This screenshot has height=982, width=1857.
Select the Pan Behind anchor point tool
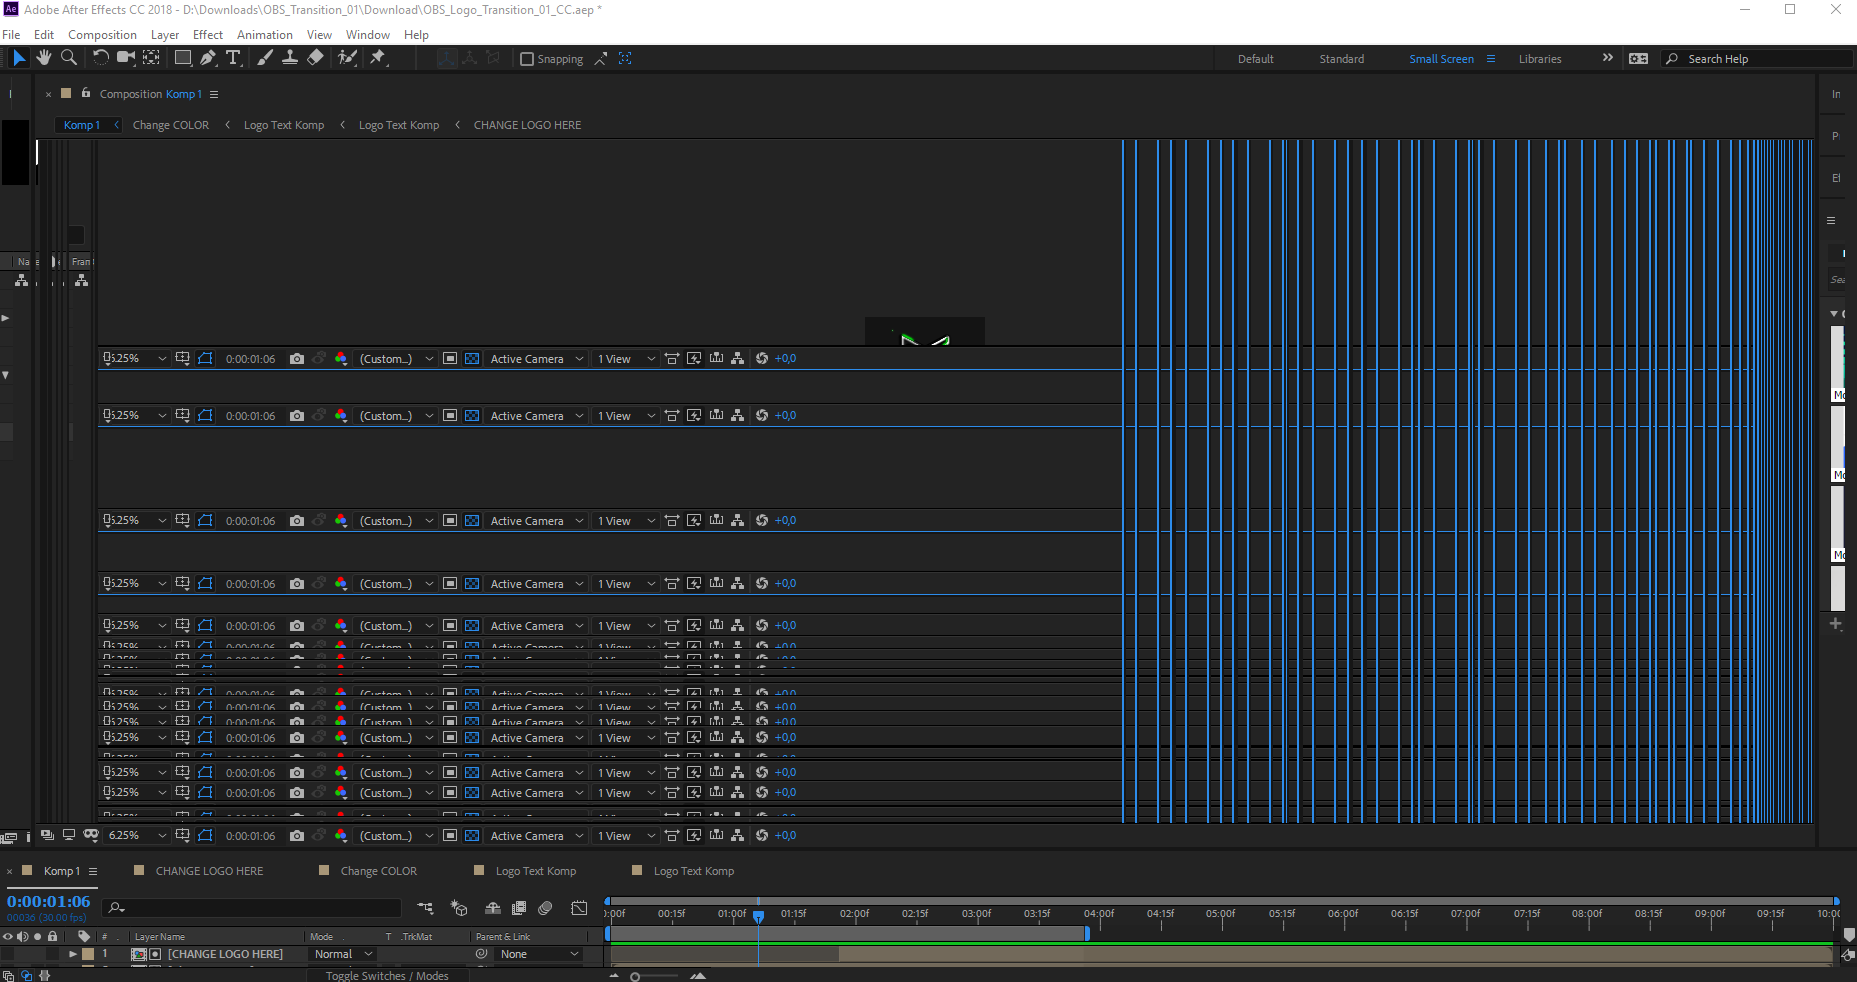tap(151, 58)
